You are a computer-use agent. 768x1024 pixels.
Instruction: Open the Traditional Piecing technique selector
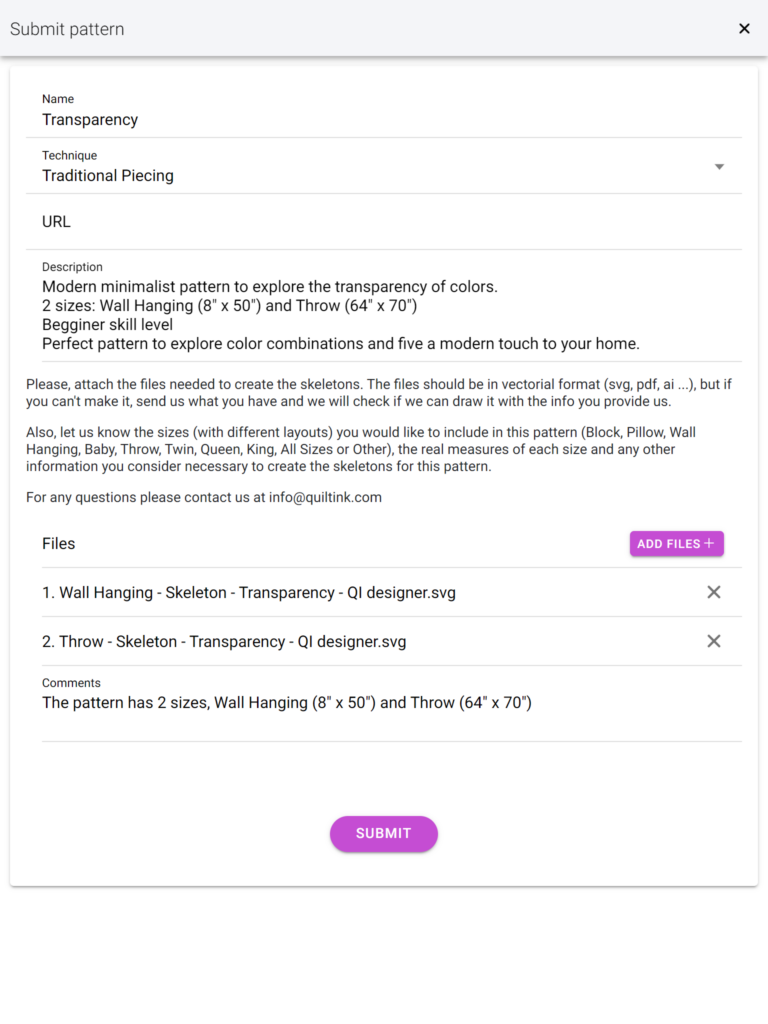(384, 167)
